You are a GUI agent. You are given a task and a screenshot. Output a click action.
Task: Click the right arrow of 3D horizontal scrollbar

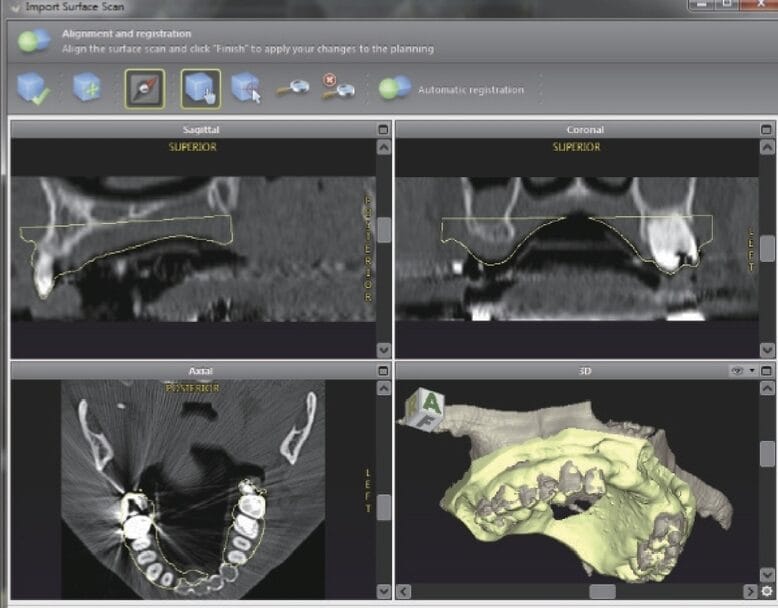coord(750,592)
